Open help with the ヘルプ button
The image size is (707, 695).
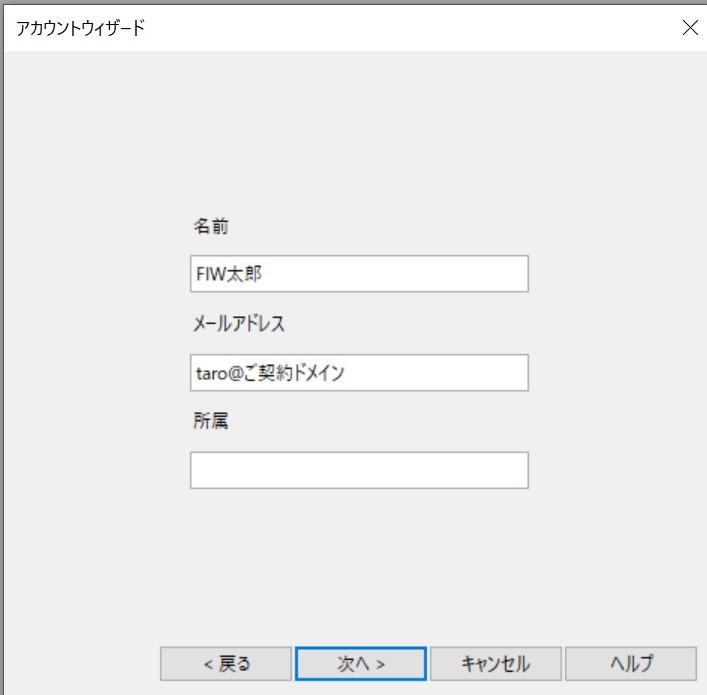pyautogui.click(x=631, y=663)
